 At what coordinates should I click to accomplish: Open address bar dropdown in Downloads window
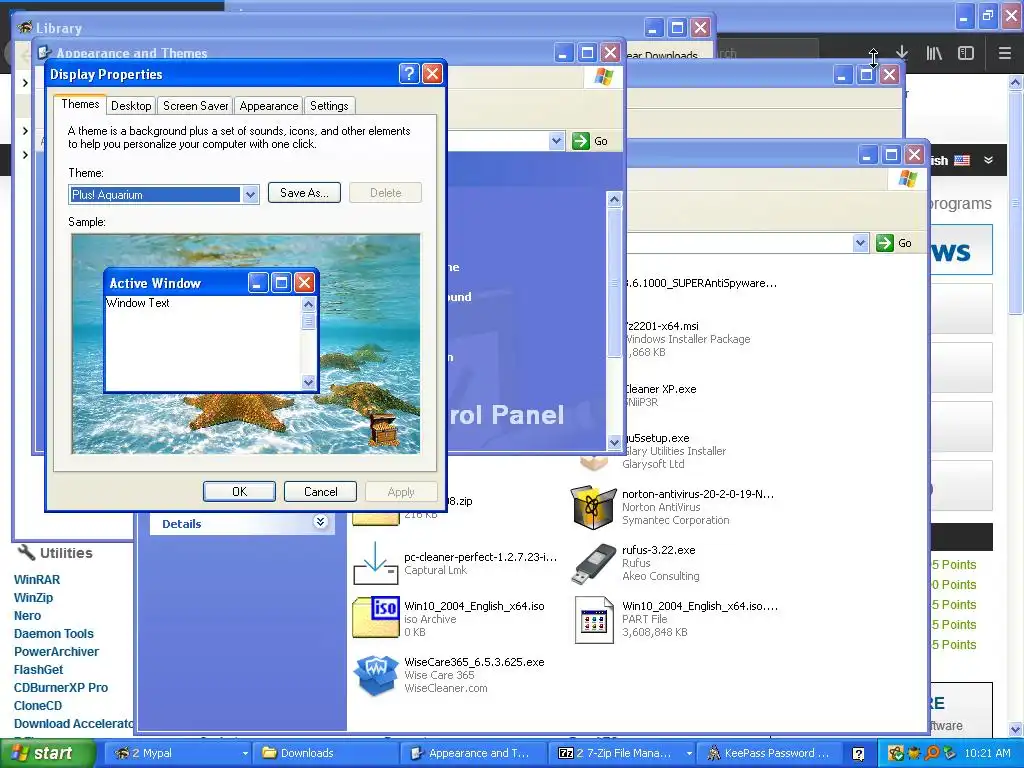(860, 243)
